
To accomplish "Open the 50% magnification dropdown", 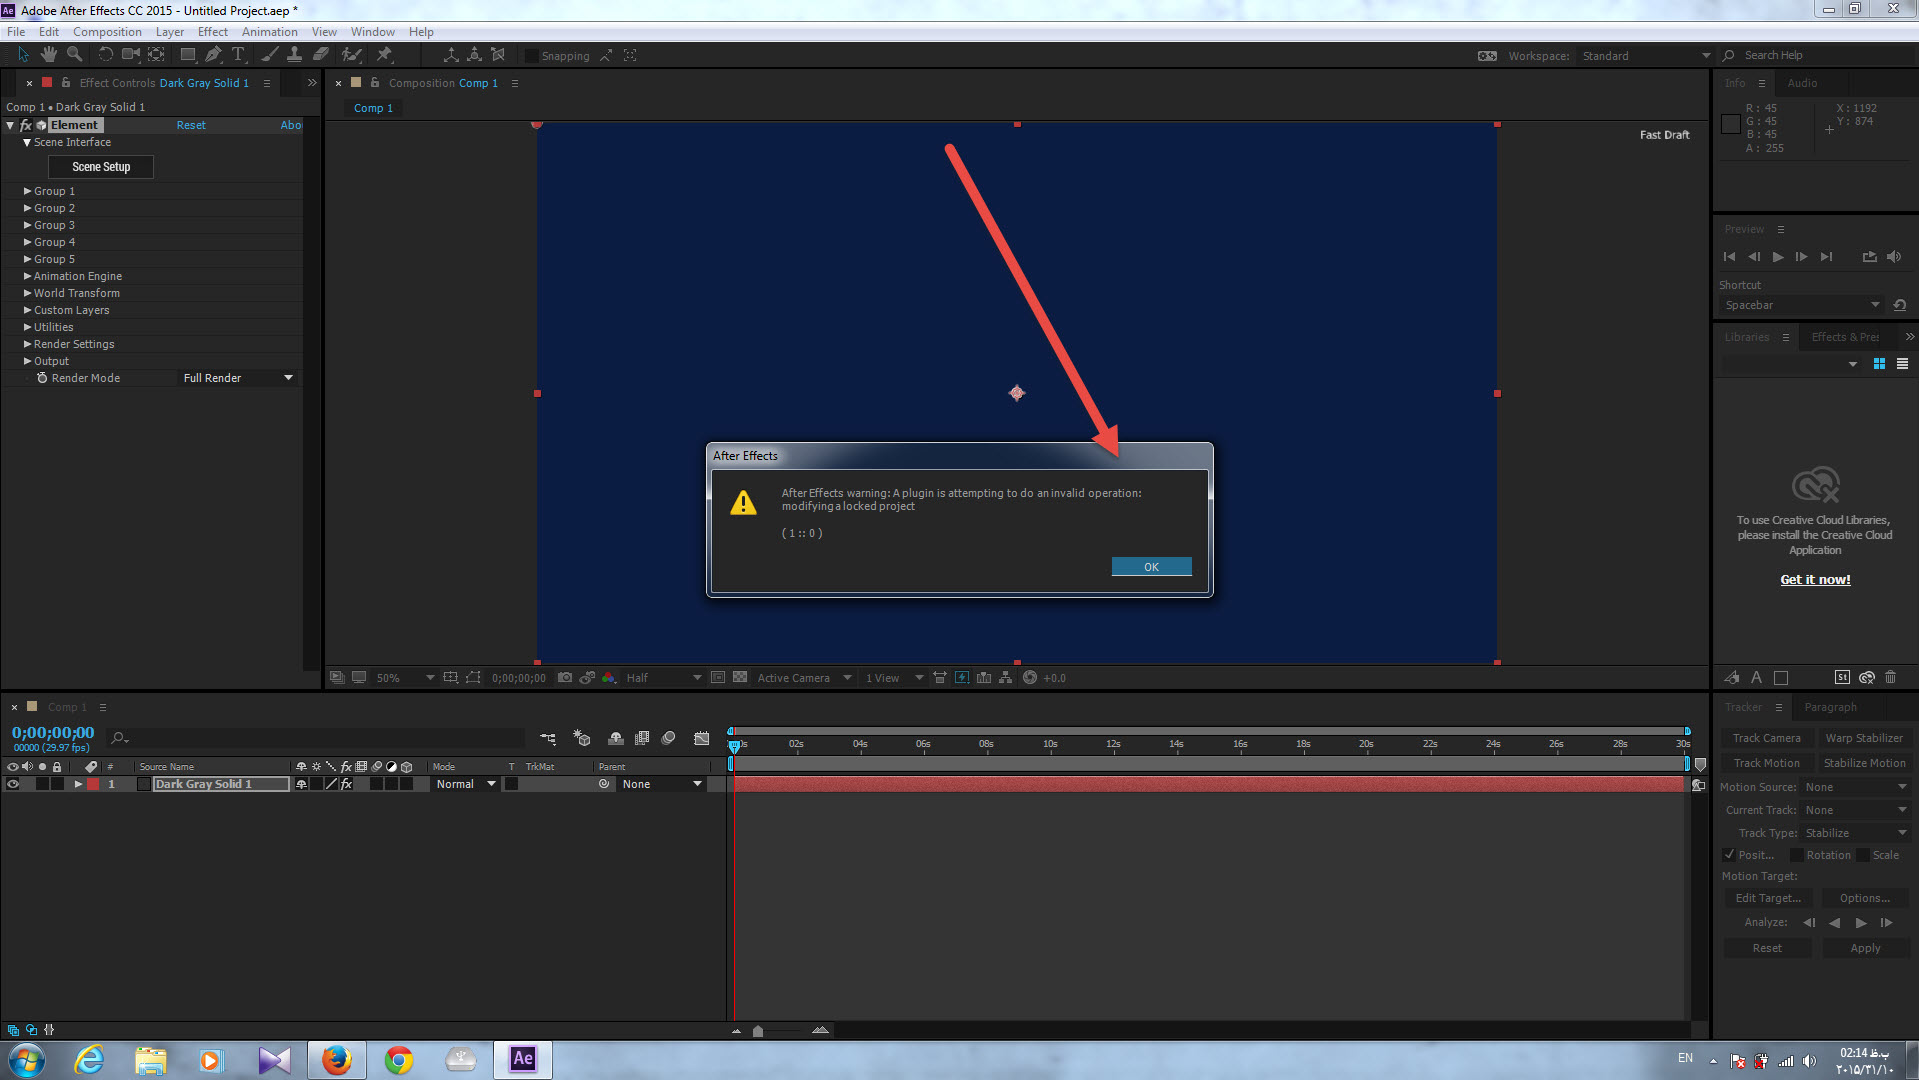I will pos(404,678).
